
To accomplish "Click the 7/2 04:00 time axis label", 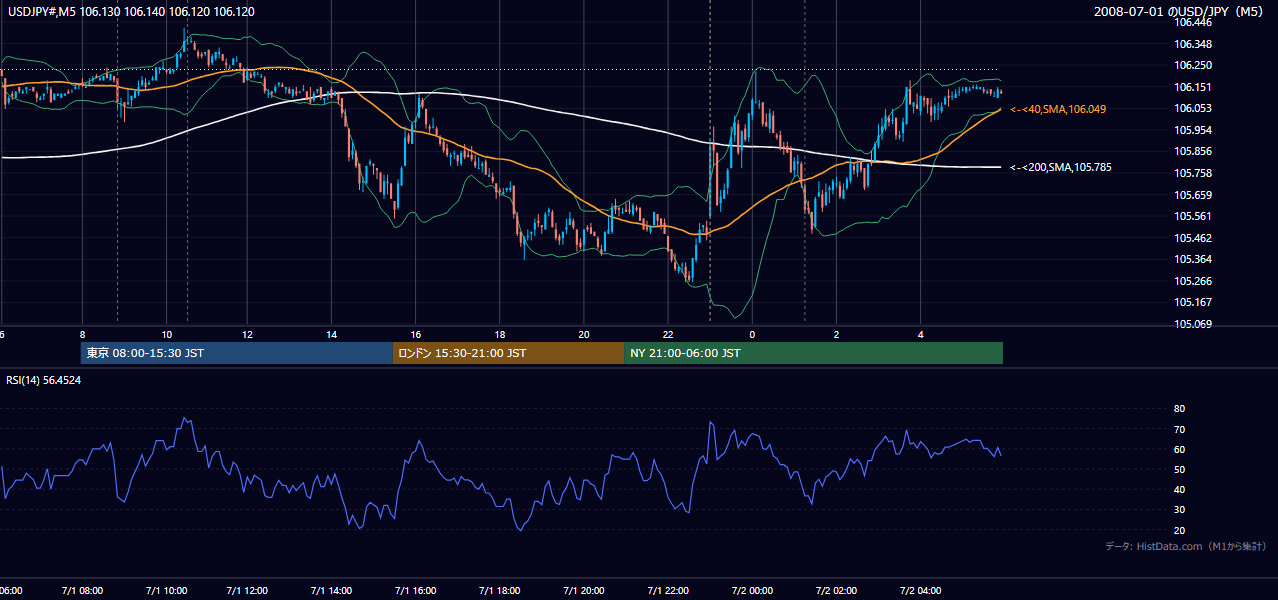I will (x=920, y=590).
